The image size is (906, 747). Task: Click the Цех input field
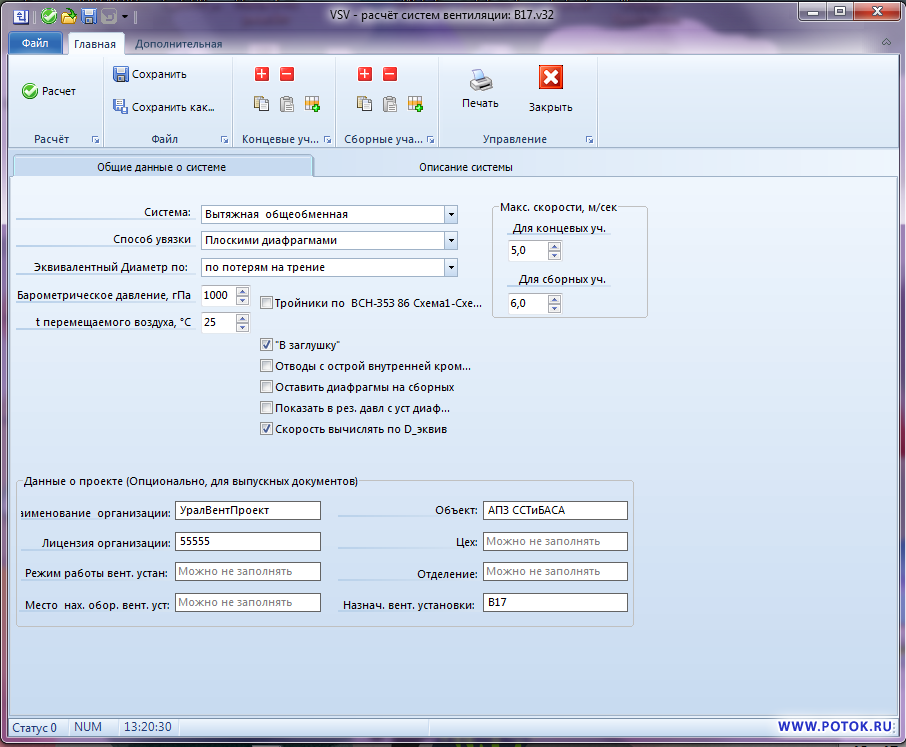pyautogui.click(x=554, y=541)
